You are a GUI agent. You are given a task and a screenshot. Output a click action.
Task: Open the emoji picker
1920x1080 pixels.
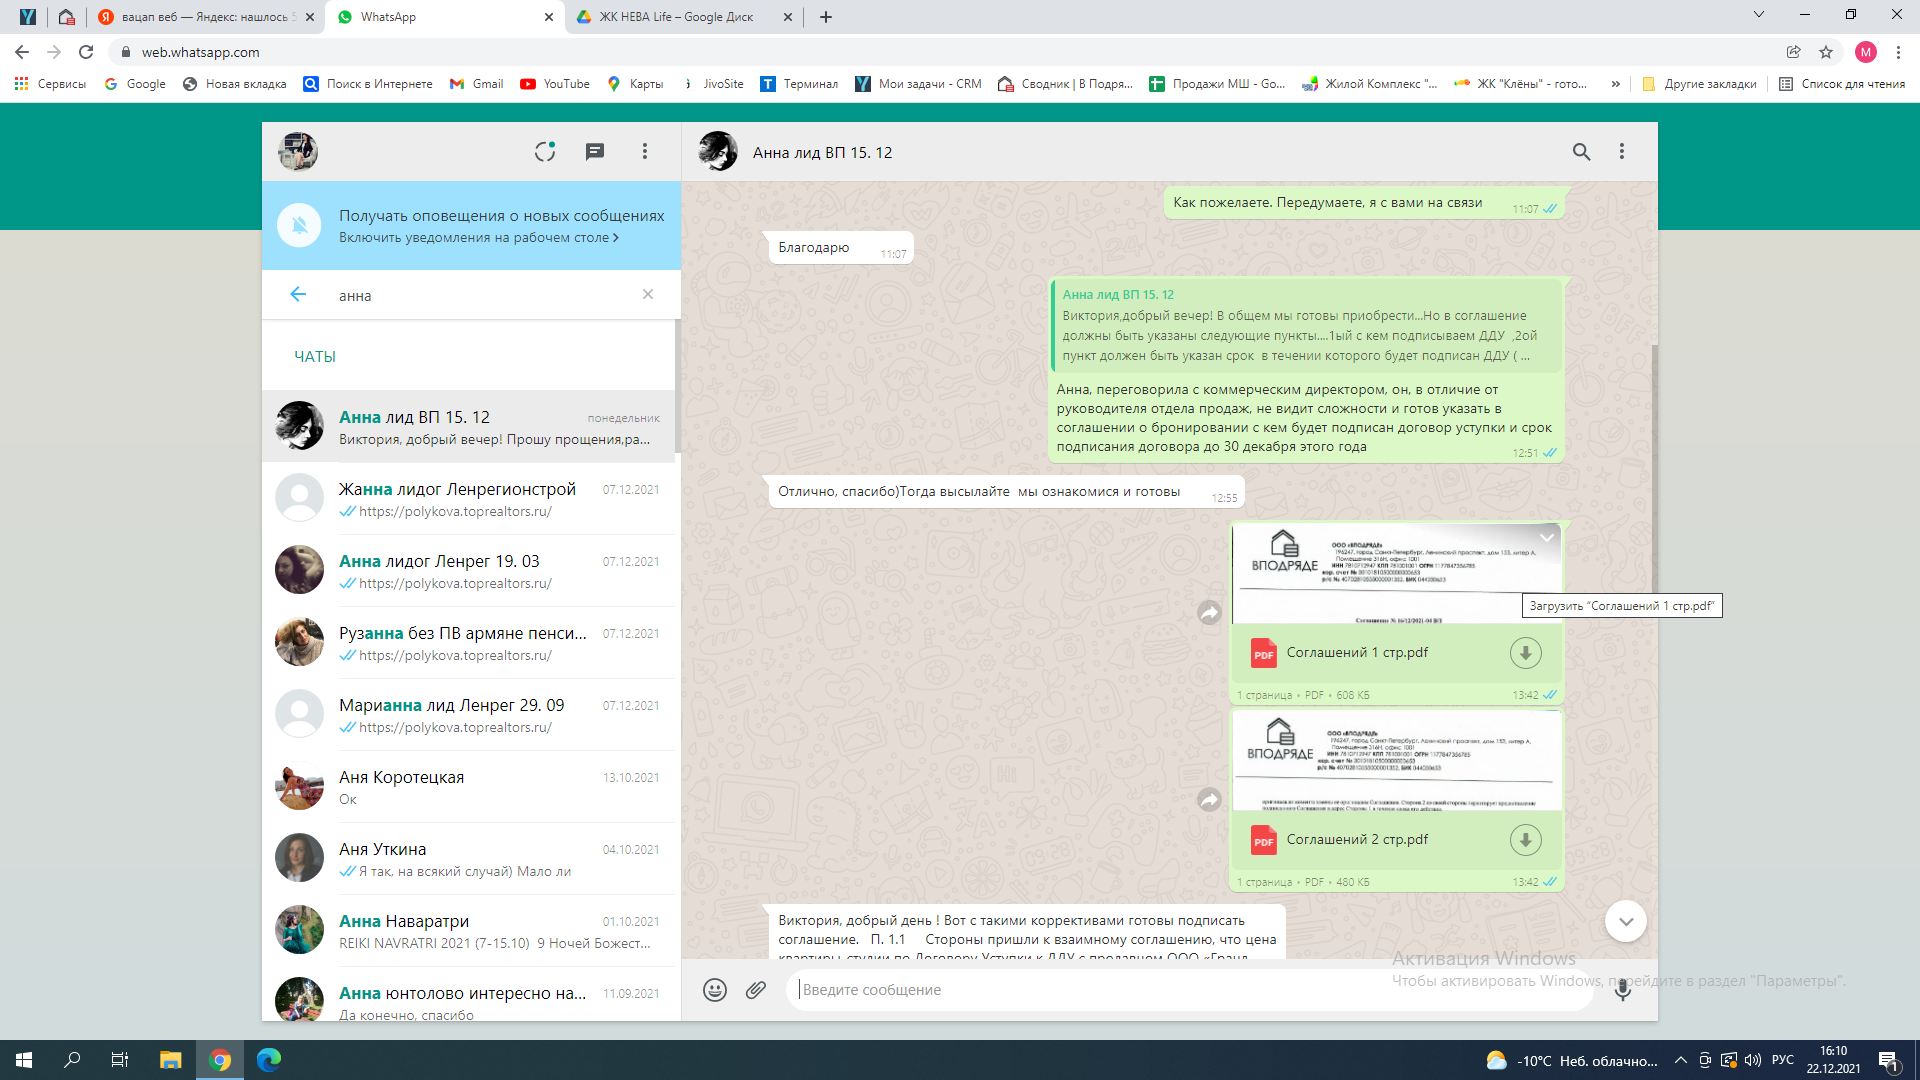714,990
